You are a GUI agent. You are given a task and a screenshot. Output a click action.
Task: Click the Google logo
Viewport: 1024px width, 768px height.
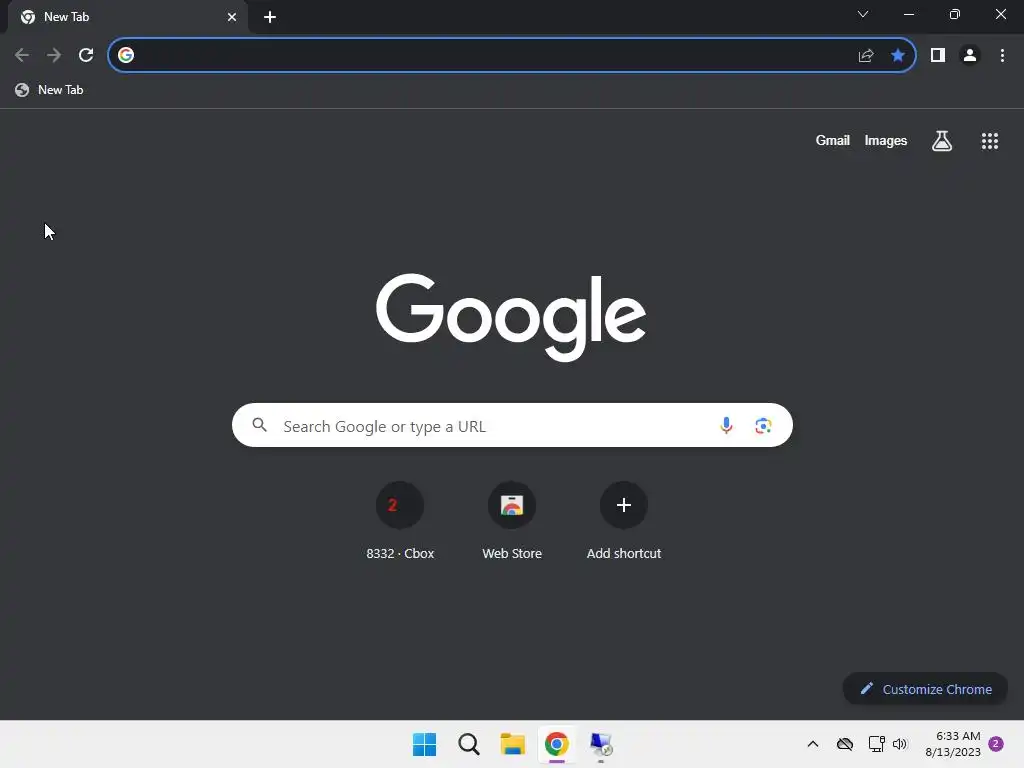click(511, 317)
